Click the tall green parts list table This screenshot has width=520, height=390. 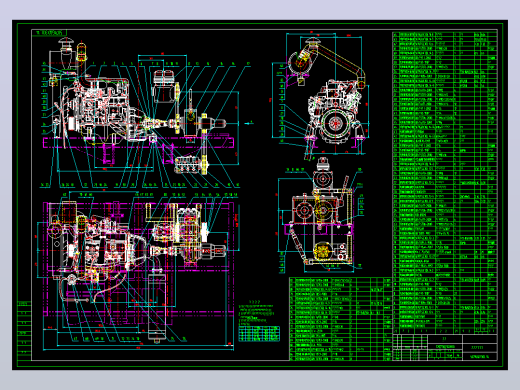point(445,183)
